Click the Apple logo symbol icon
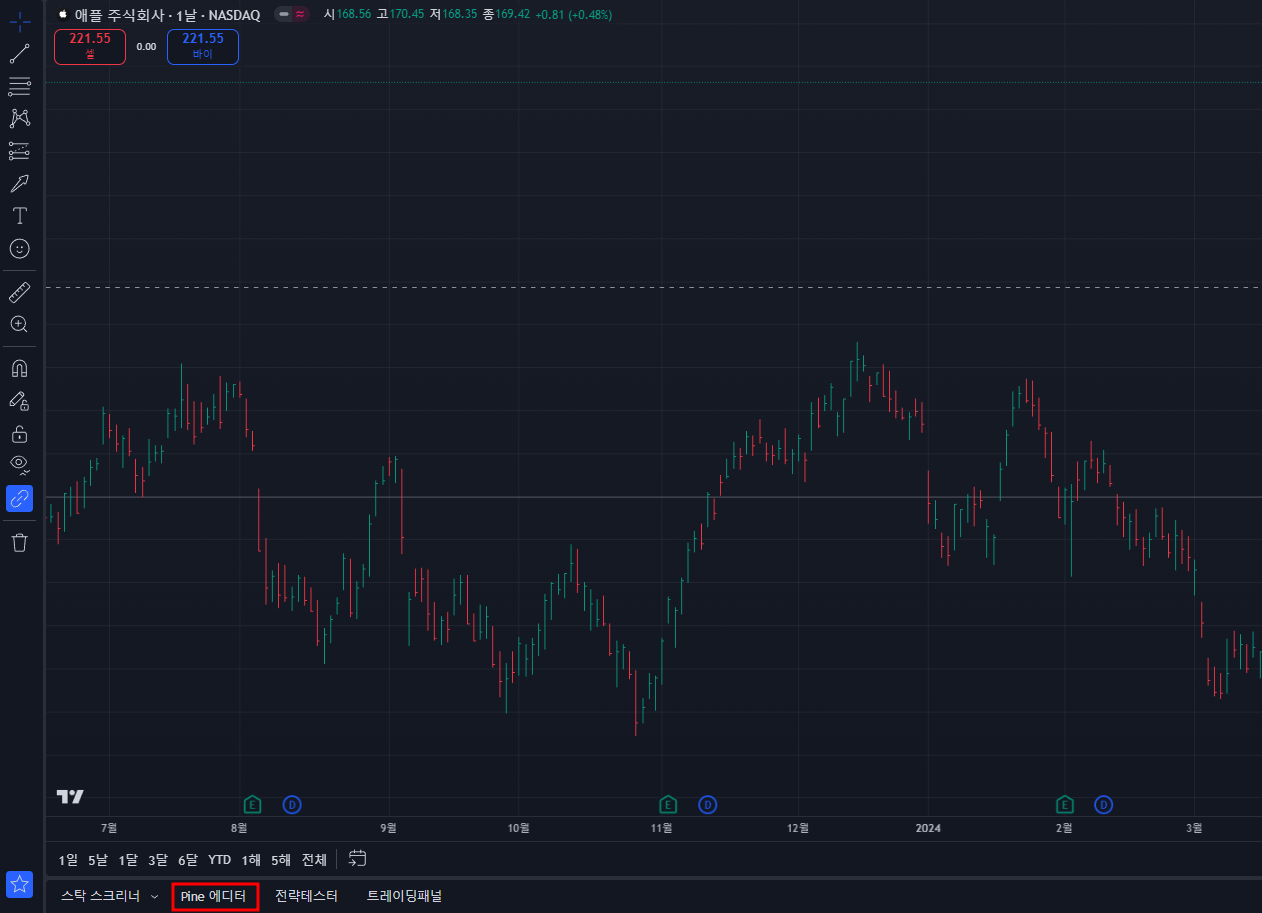The image size is (1262, 913). tap(63, 15)
